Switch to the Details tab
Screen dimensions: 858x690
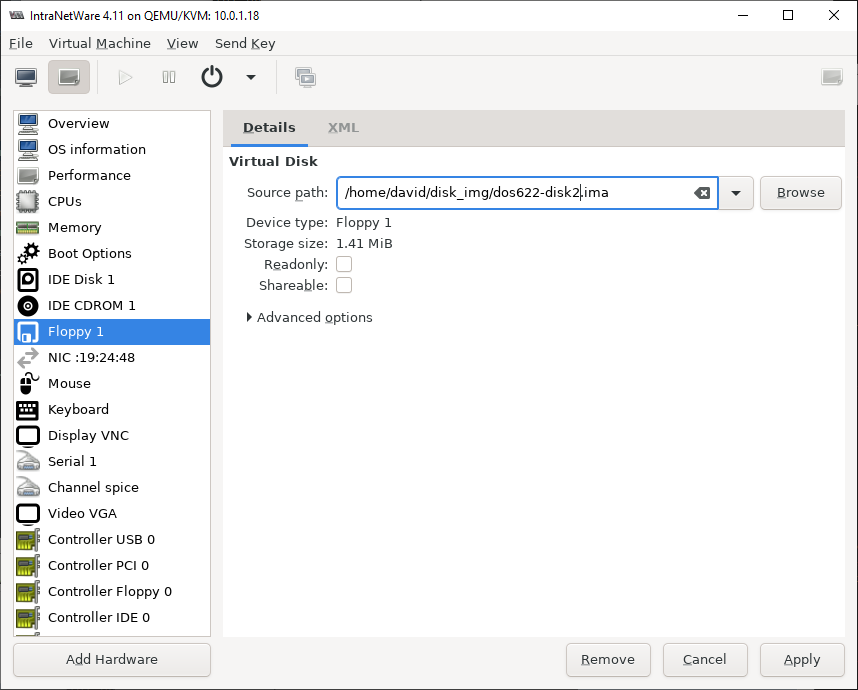(269, 127)
